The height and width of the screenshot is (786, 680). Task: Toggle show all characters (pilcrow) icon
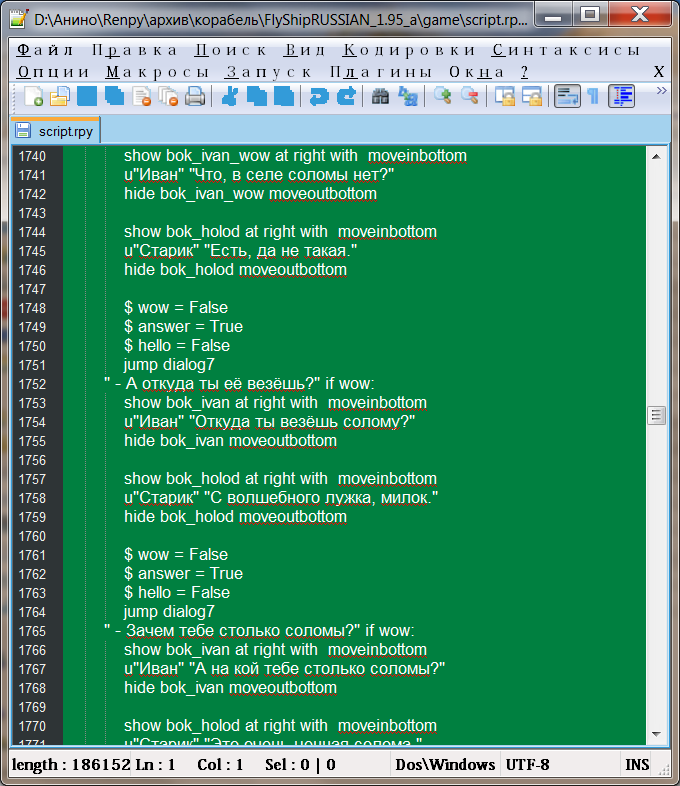click(x=594, y=96)
